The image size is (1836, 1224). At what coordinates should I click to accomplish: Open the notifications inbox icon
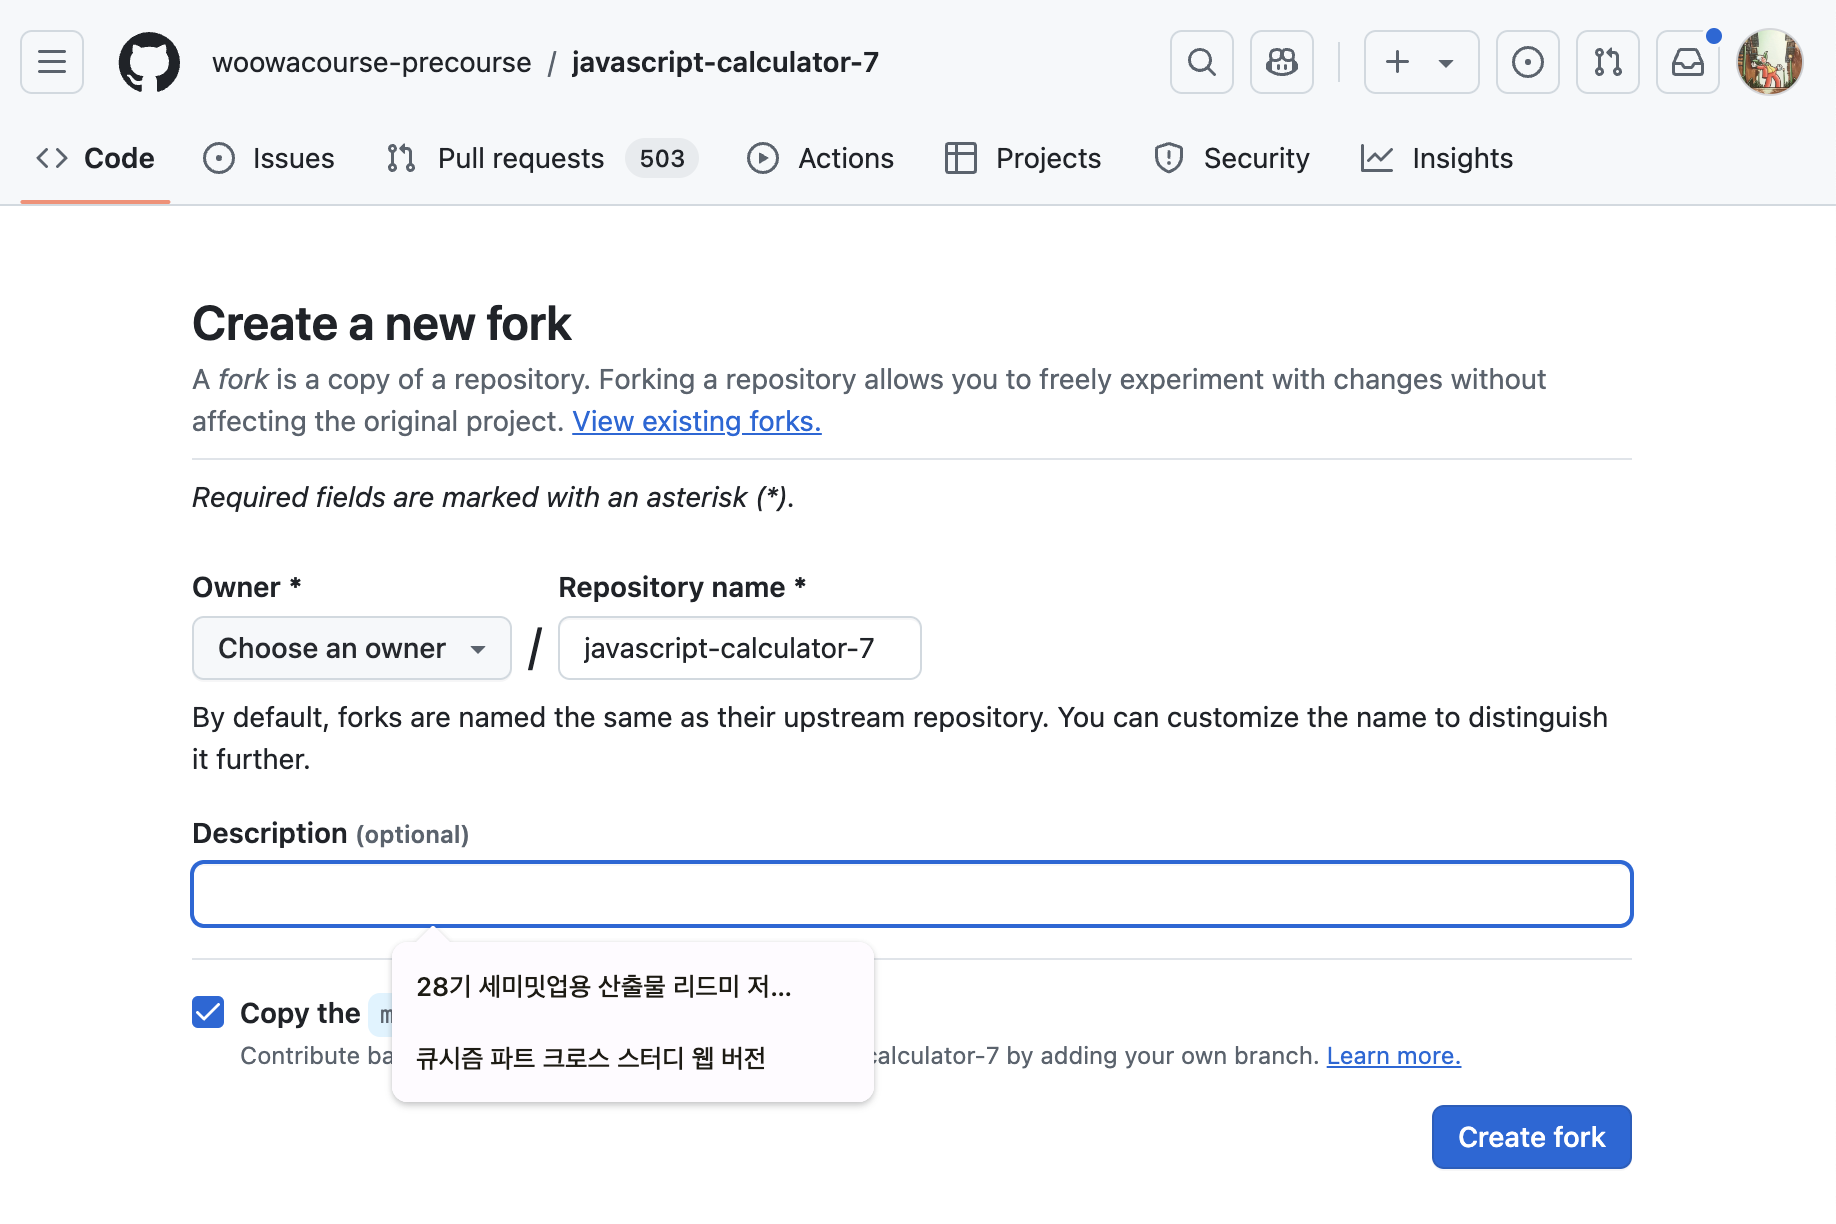tap(1688, 62)
